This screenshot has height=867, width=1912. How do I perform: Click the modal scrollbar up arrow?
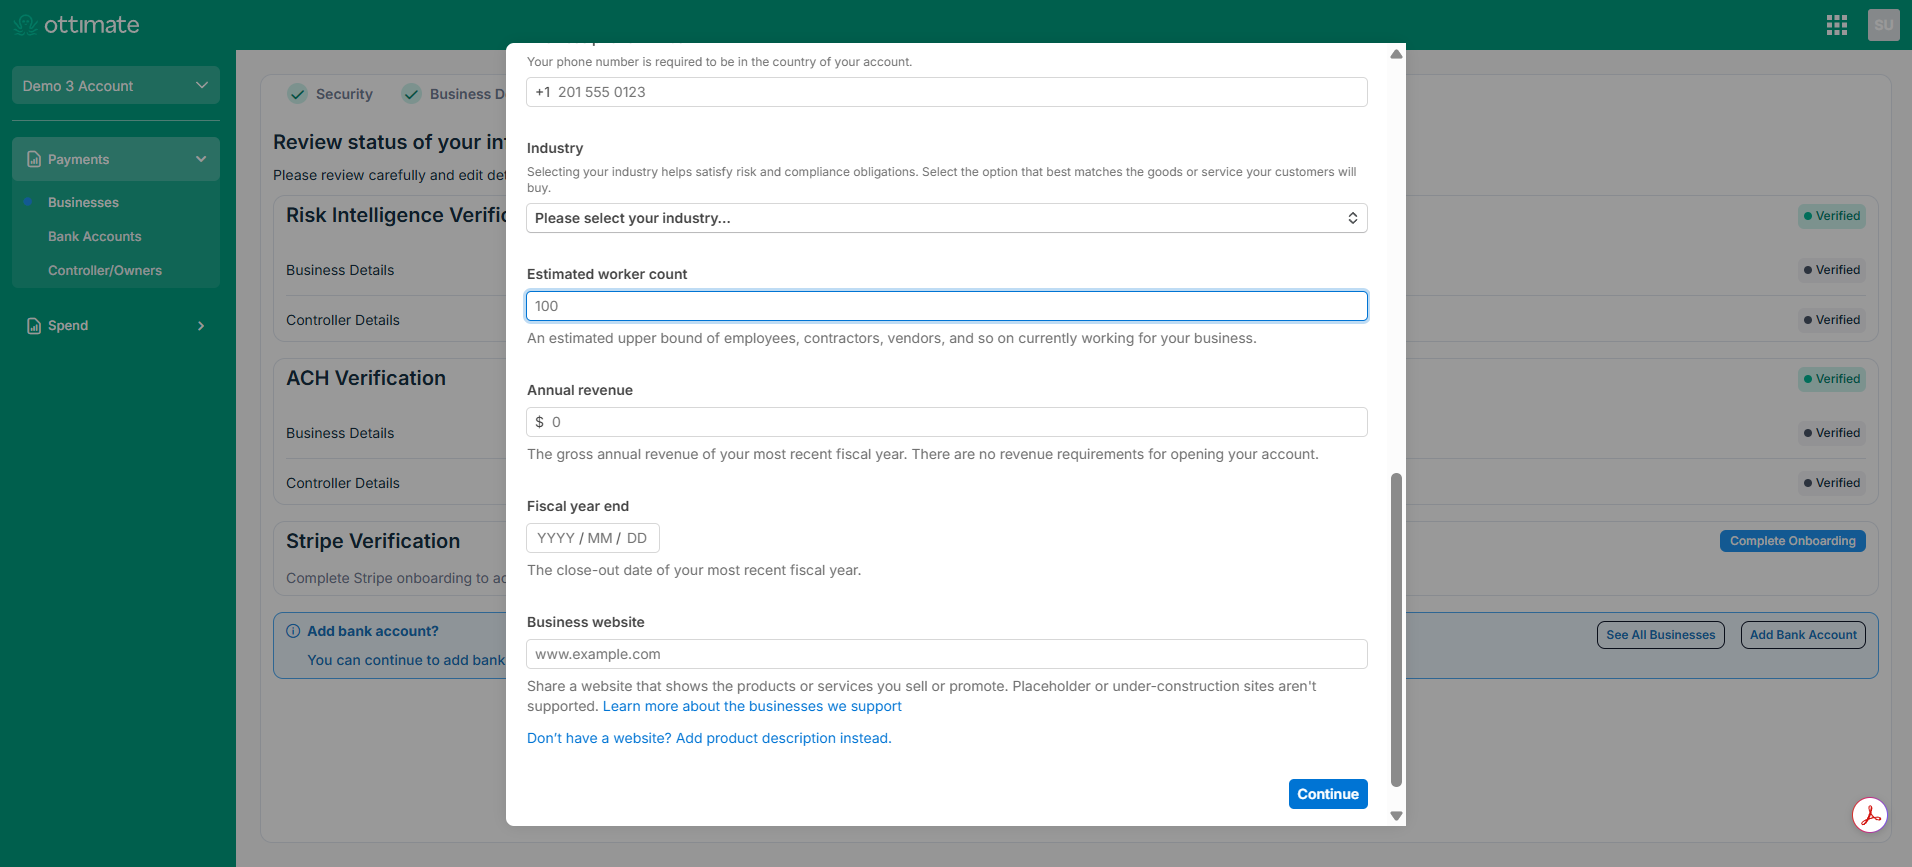point(1396,54)
